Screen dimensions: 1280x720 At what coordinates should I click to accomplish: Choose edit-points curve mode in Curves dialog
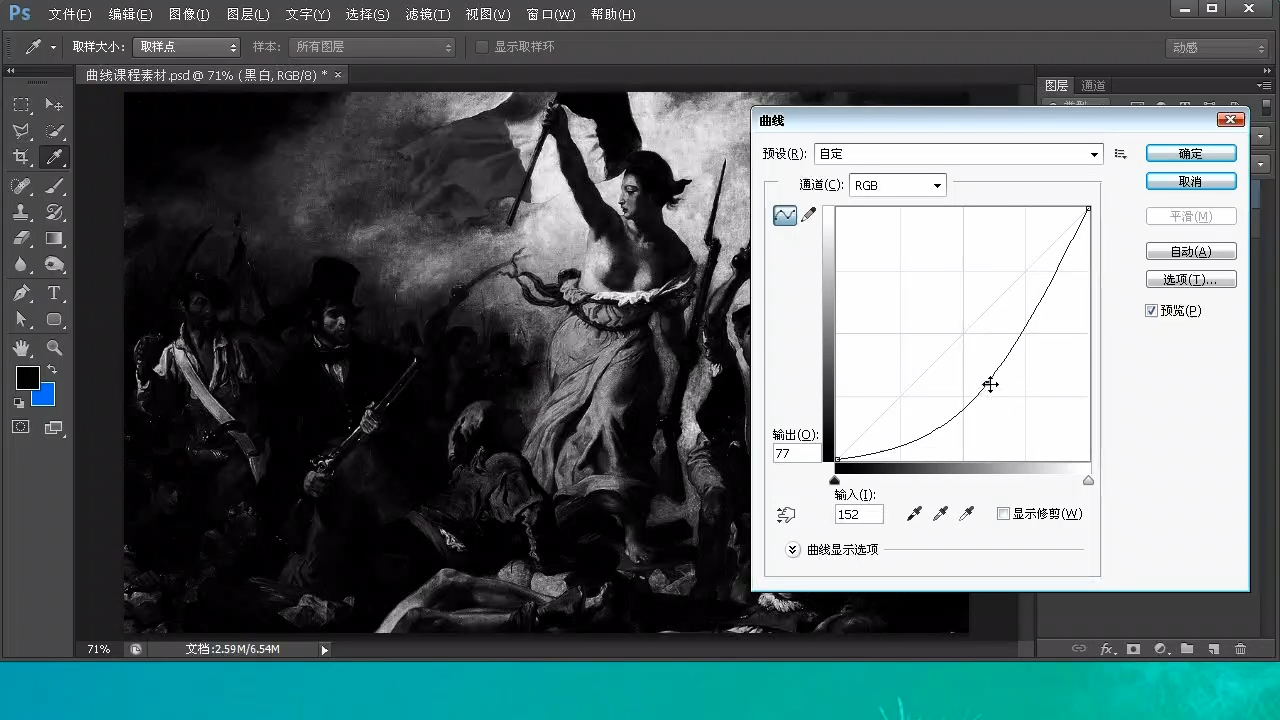coord(785,215)
